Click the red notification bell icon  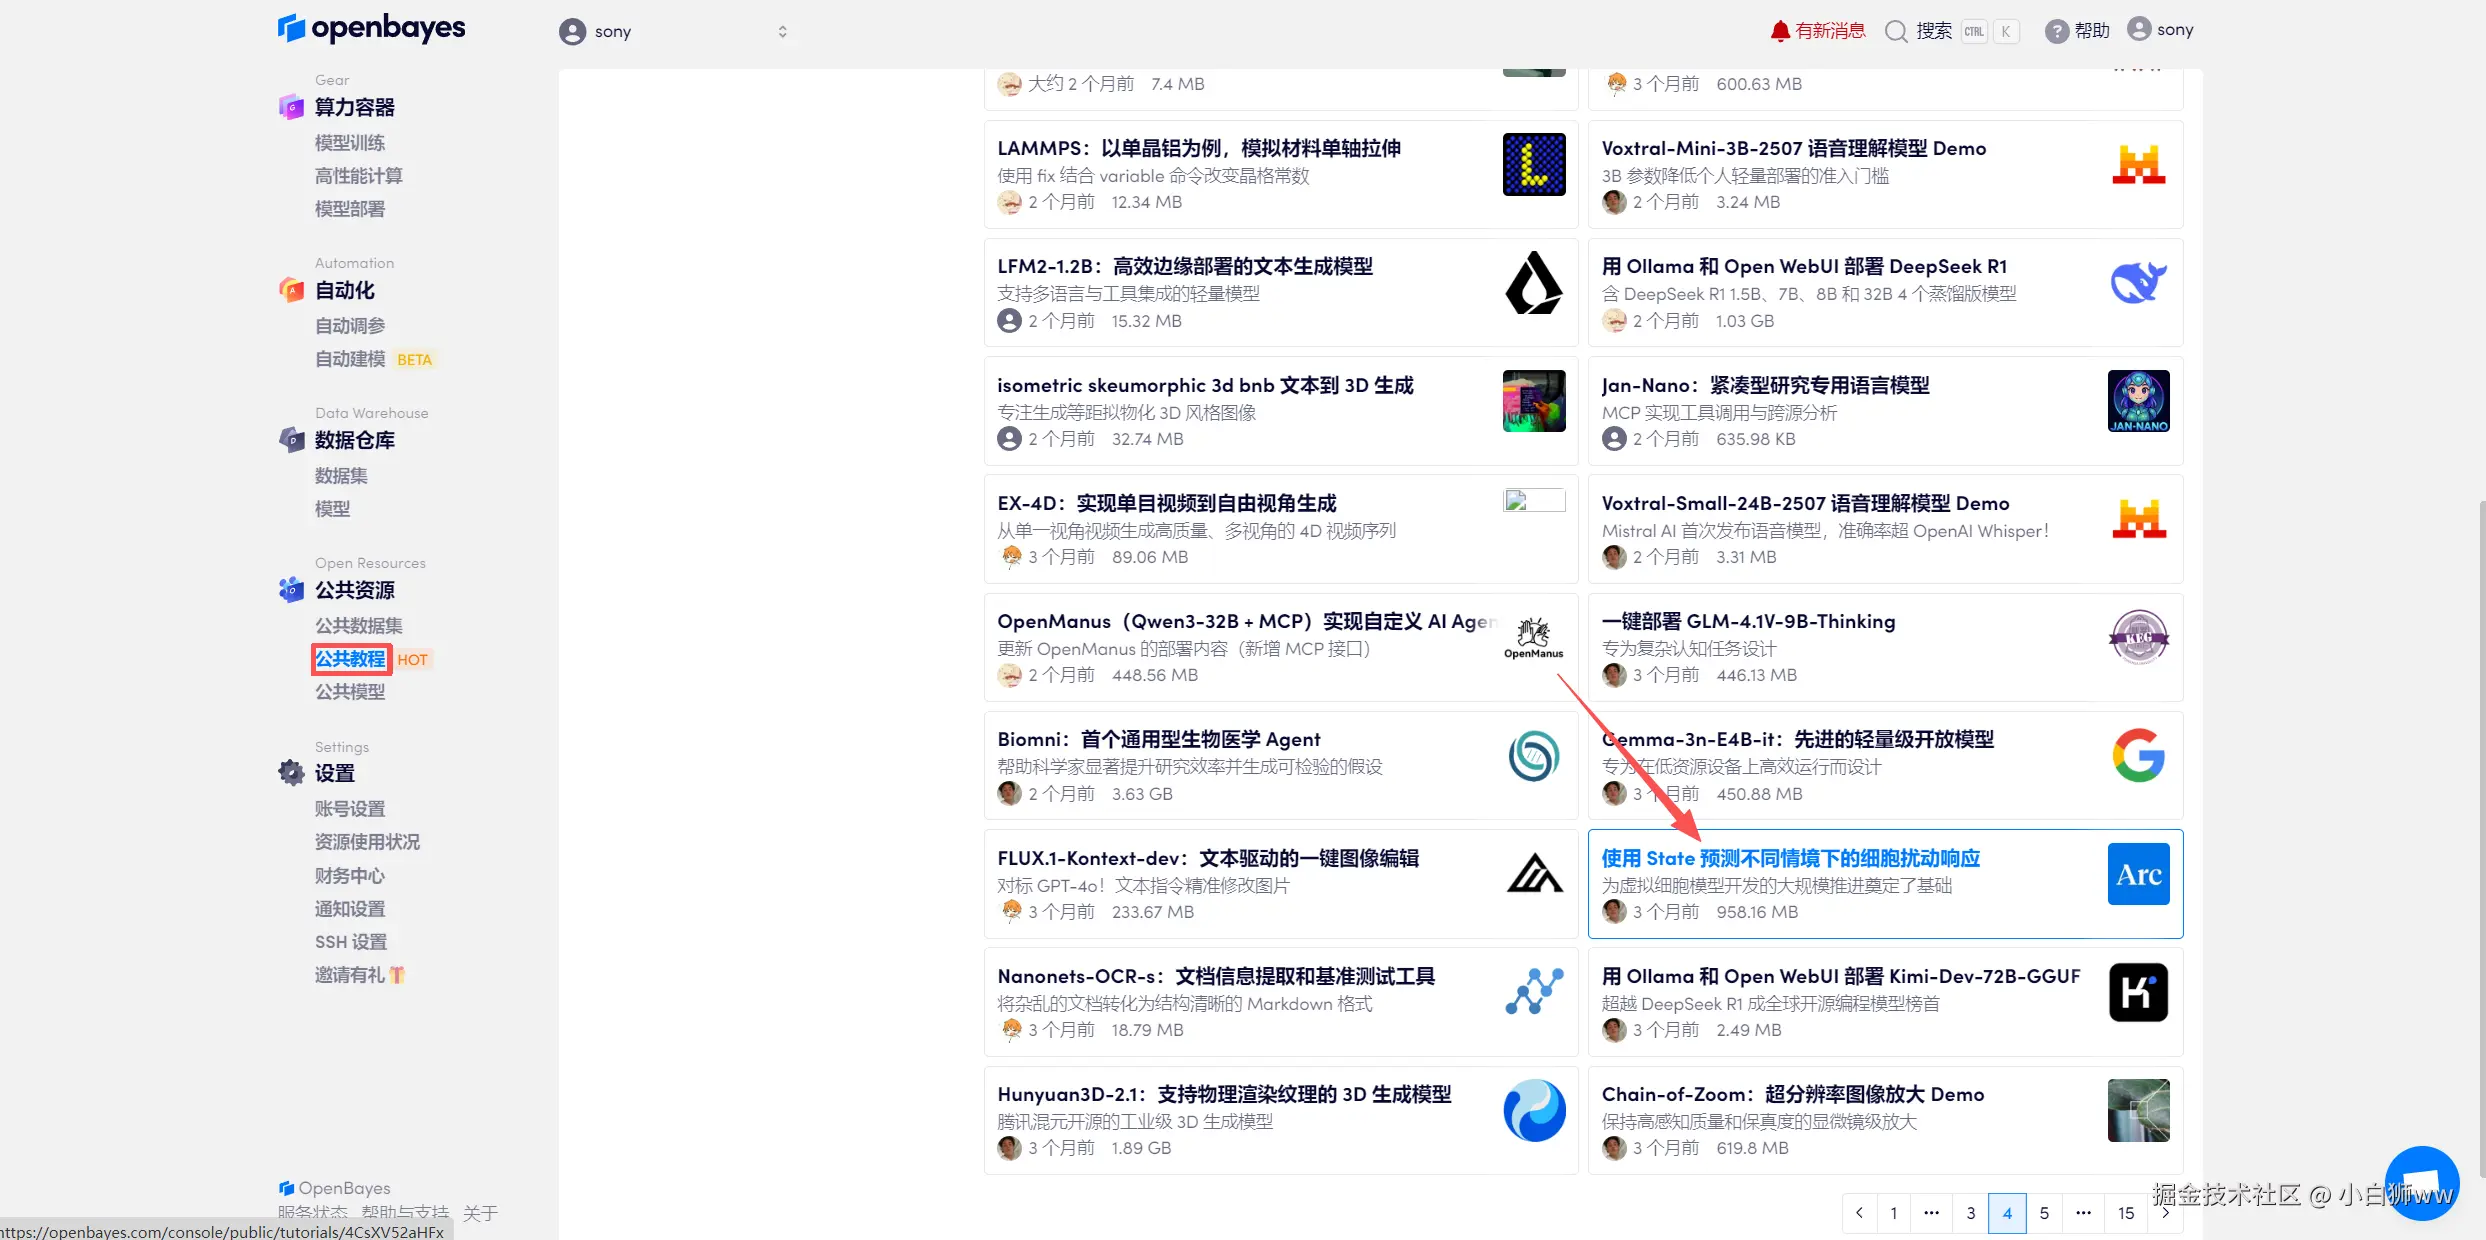click(x=1779, y=31)
